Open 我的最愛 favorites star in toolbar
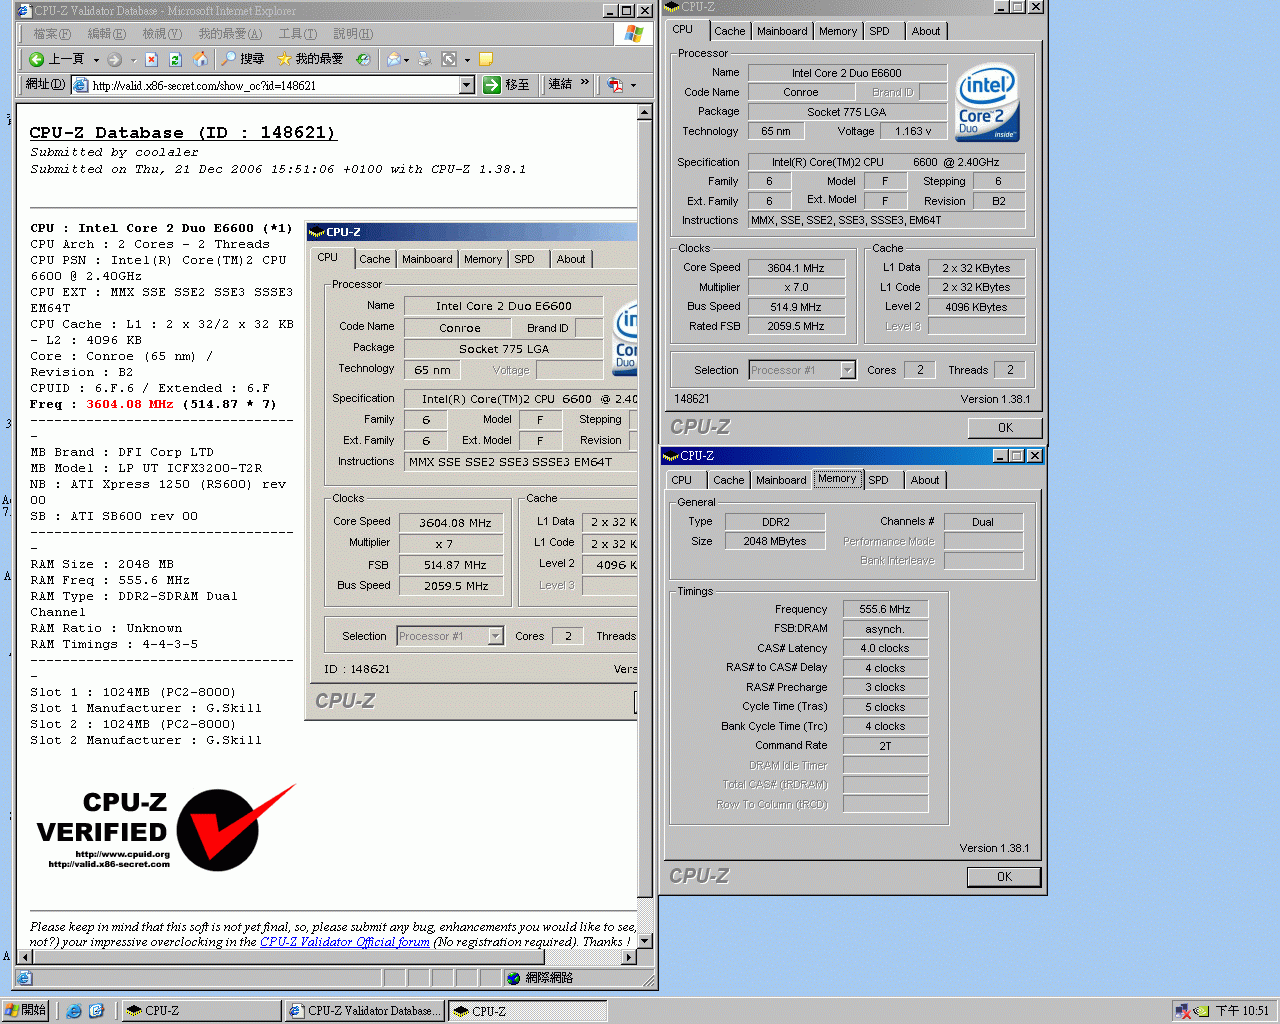Screen dimensions: 1280x1024 [309, 59]
